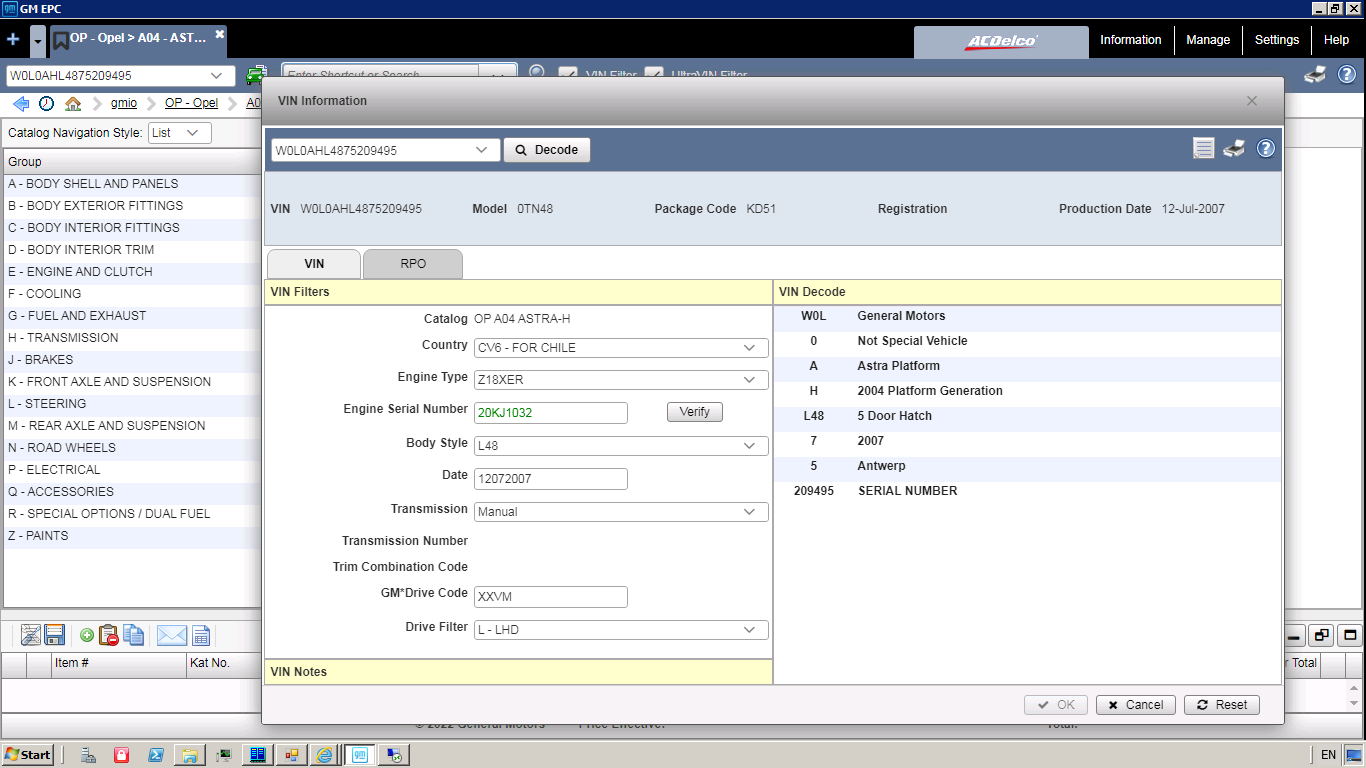Select the VIN tab
The image size is (1366, 768).
point(314,264)
